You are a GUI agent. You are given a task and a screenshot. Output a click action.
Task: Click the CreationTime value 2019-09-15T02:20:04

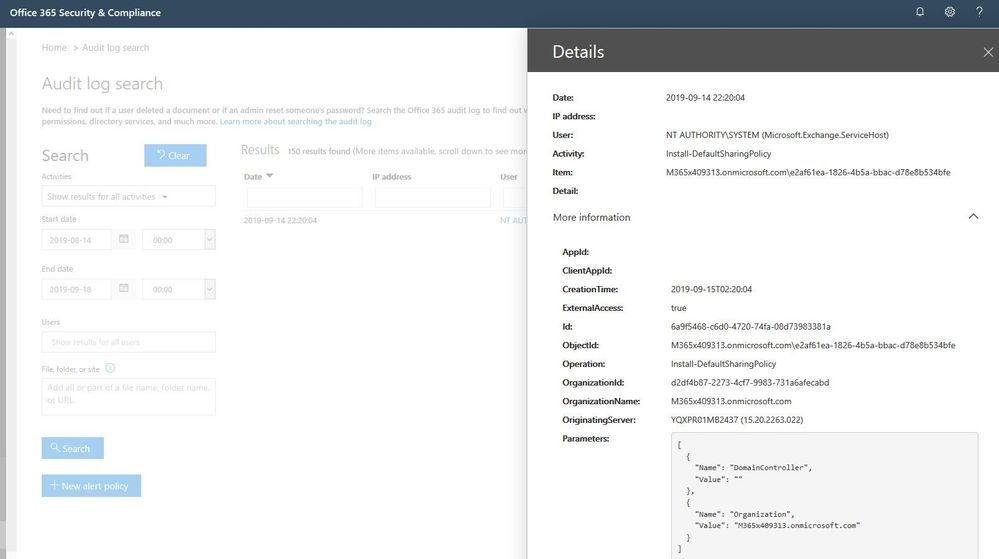711,289
